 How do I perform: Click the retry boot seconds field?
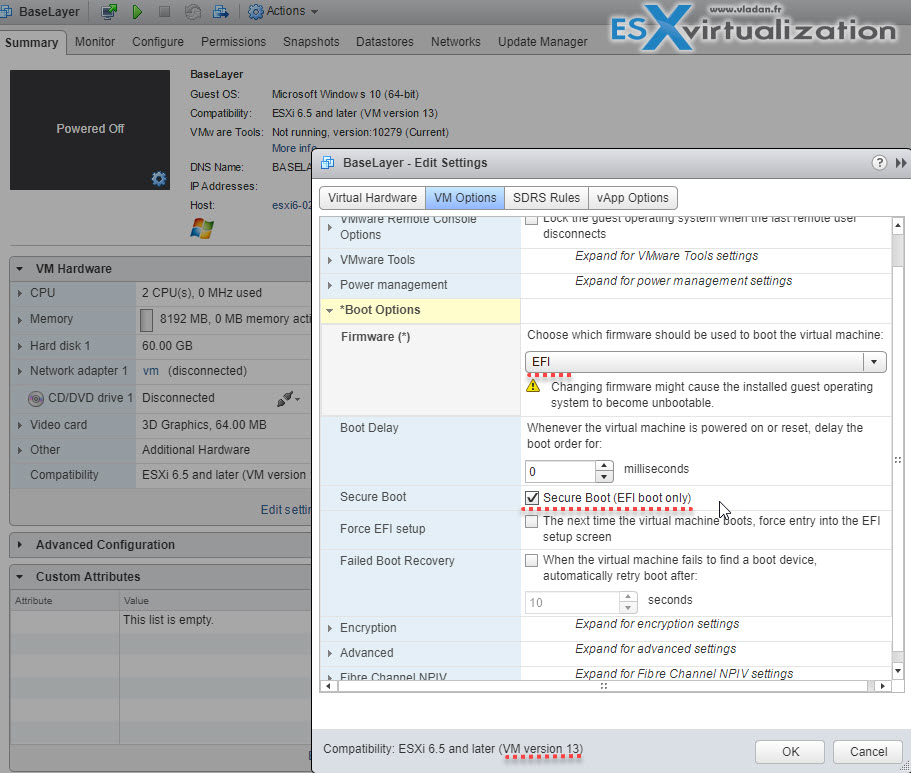tap(572, 603)
